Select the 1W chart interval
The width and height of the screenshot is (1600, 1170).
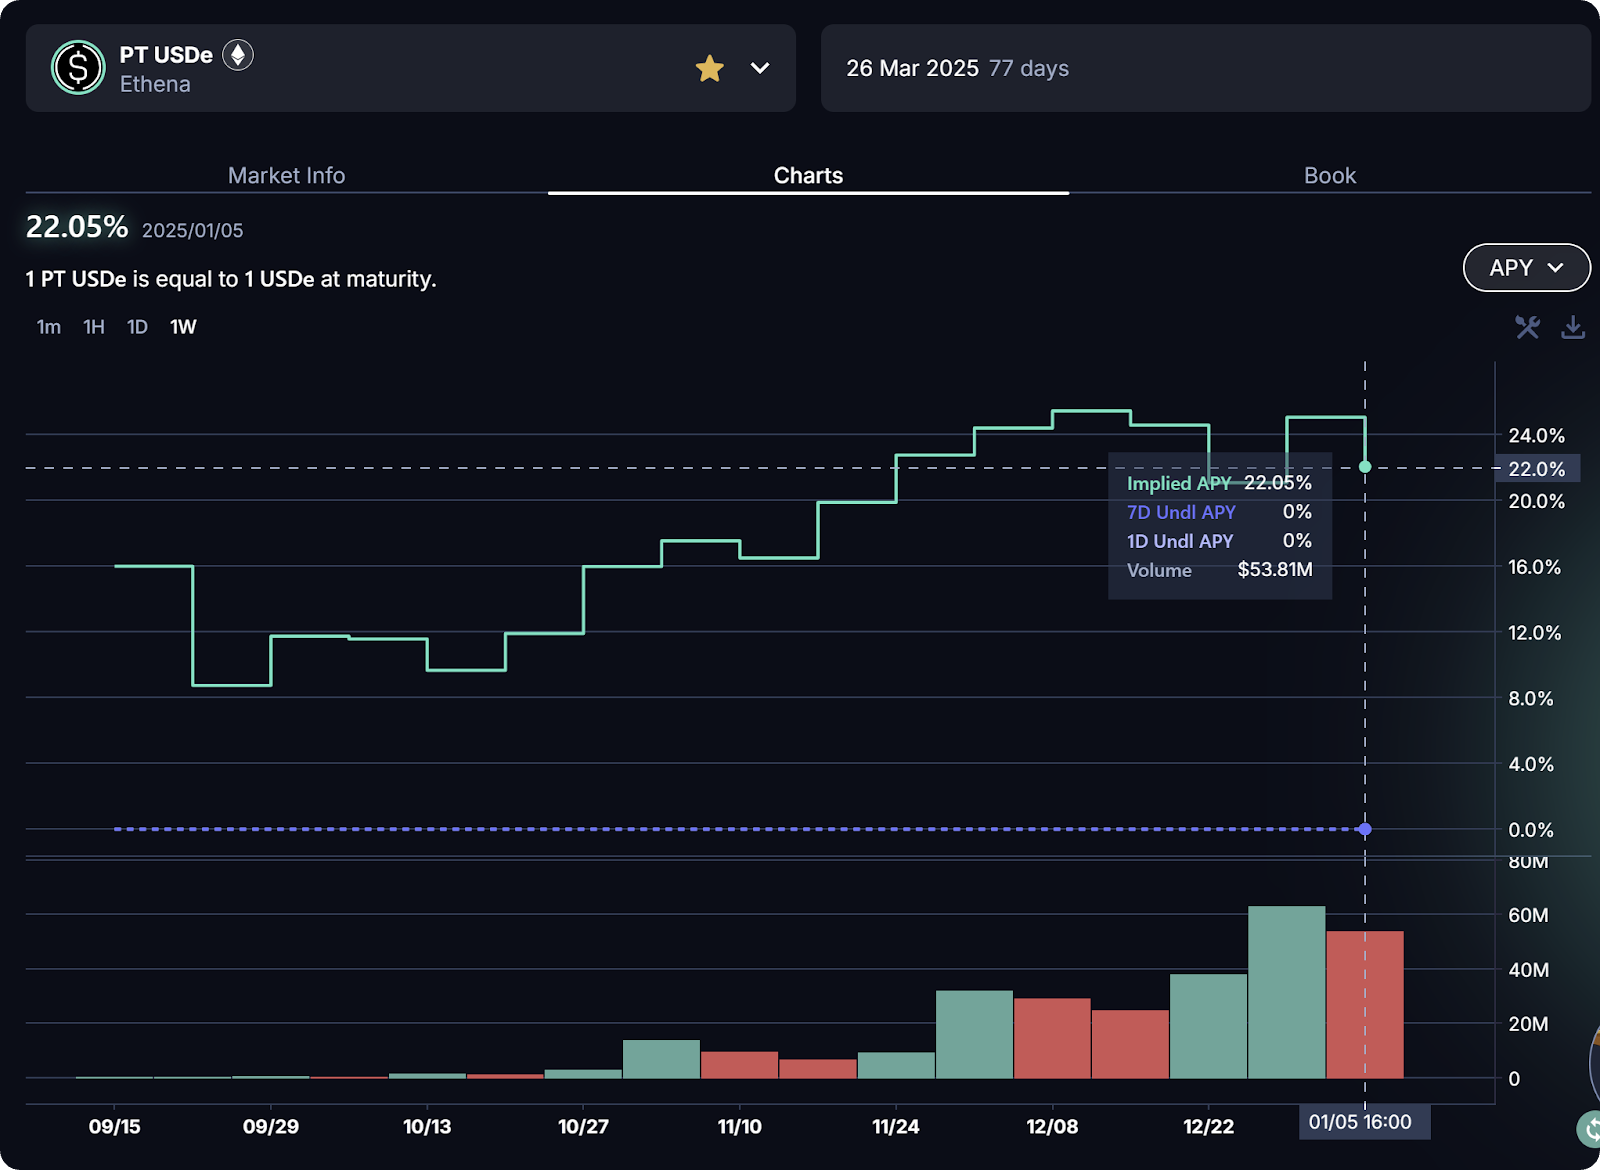click(x=183, y=327)
